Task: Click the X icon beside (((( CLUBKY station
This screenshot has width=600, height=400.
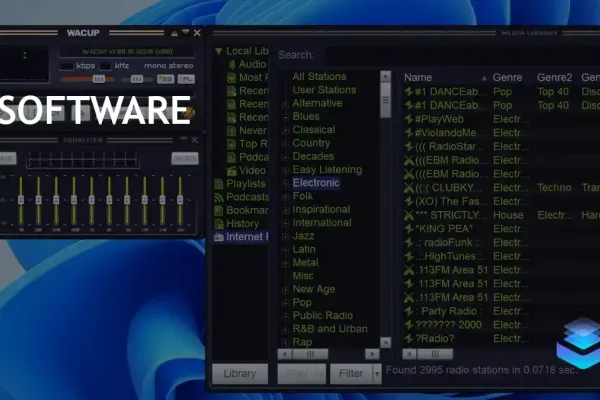Action: pyautogui.click(x=409, y=188)
